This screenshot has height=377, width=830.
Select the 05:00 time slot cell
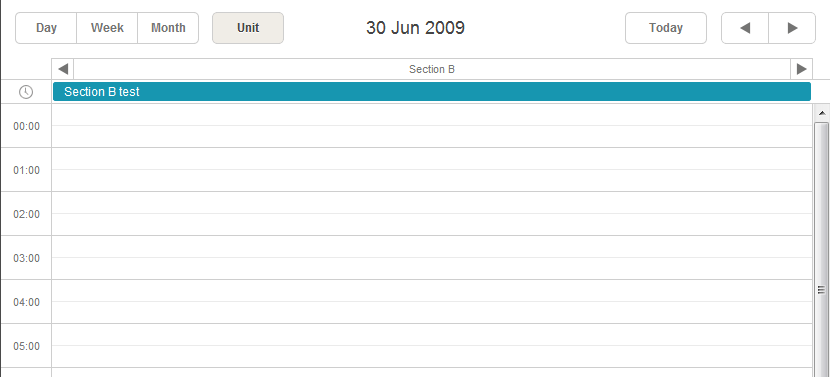coord(432,345)
